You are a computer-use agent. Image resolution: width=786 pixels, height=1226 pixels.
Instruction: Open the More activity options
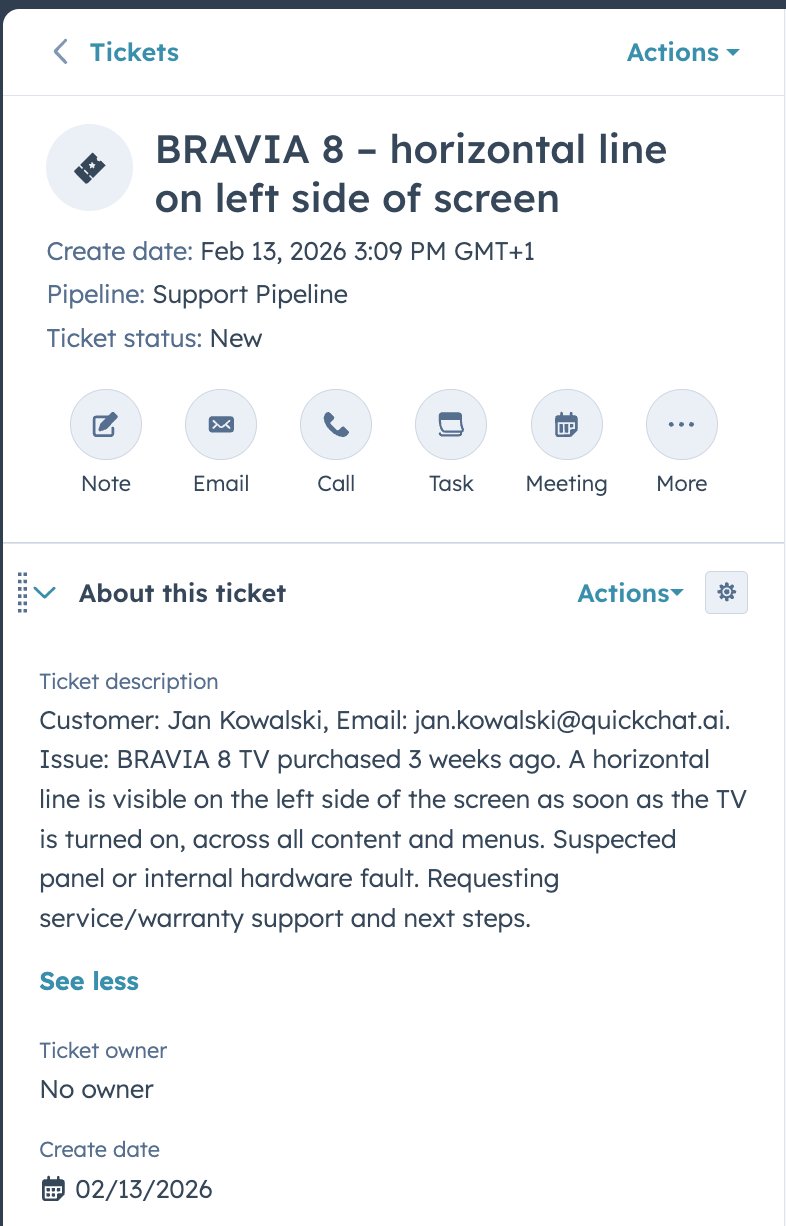pos(681,424)
